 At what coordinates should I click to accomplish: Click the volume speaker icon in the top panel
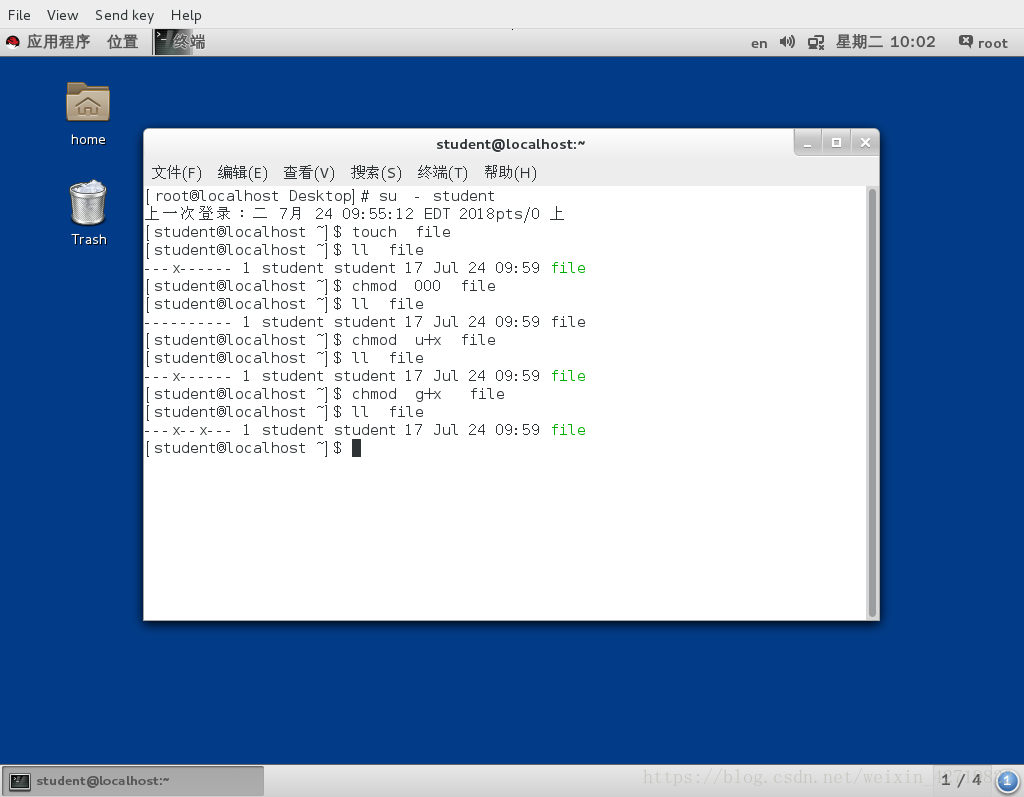point(787,42)
